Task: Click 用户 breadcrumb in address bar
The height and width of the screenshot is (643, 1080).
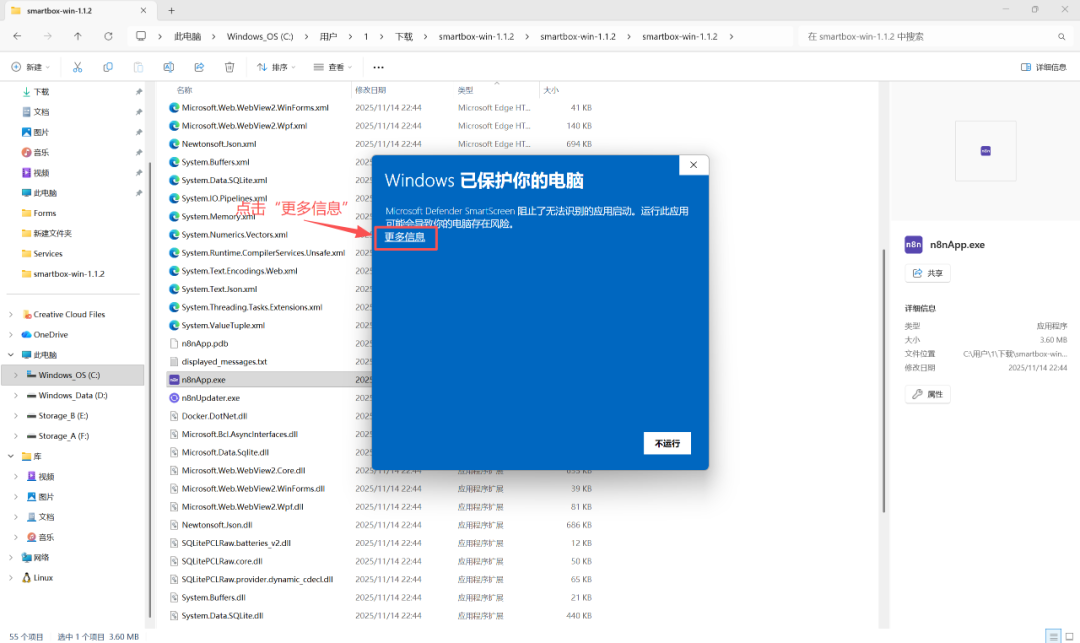Action: [329, 36]
